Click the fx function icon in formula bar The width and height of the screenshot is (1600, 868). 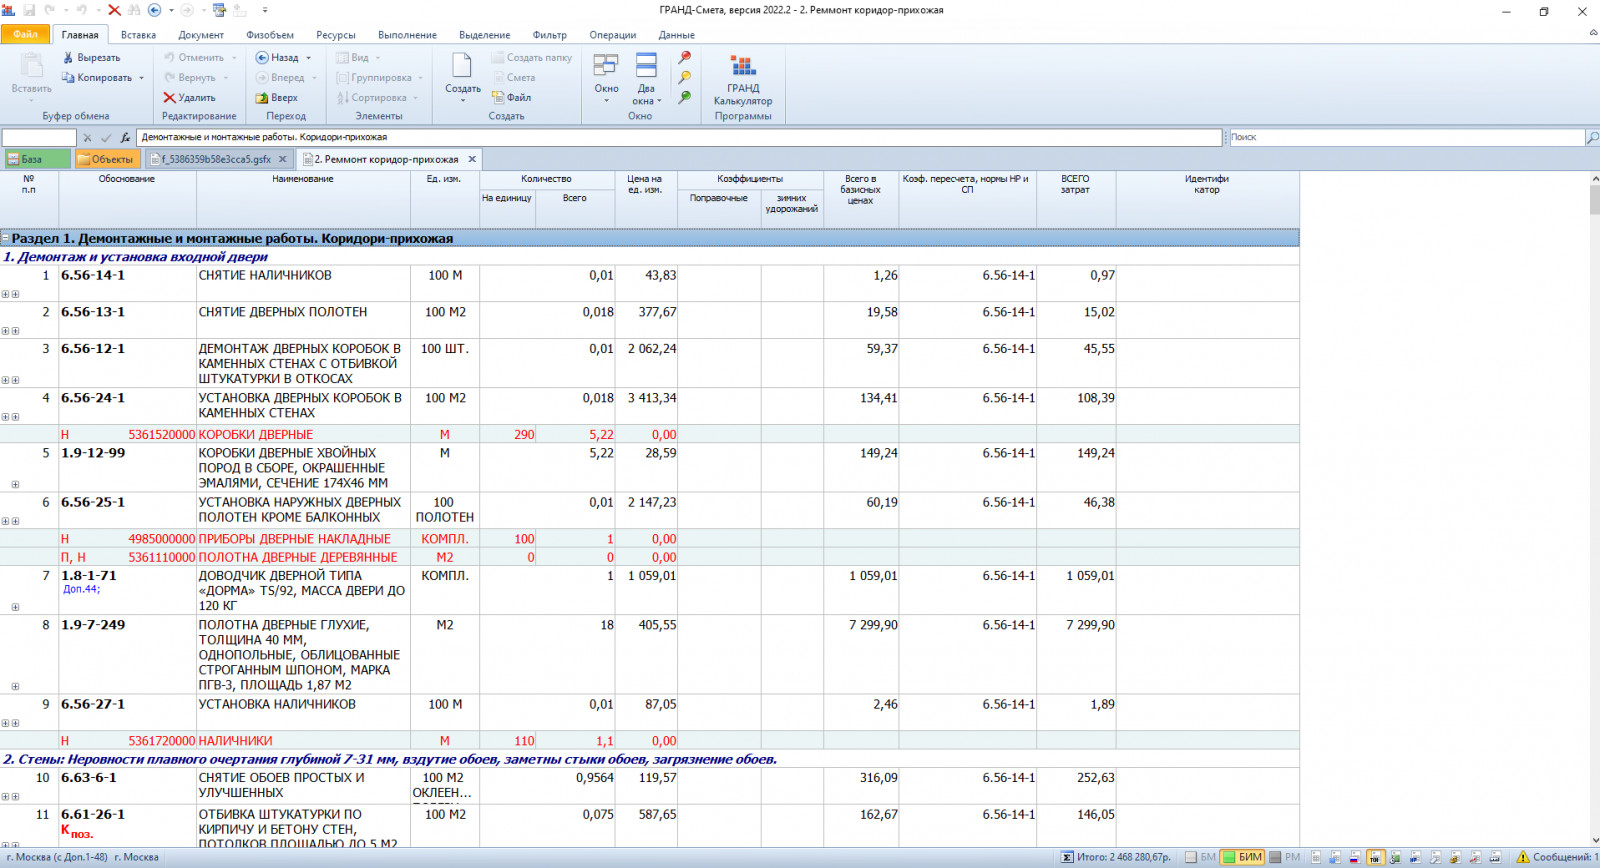[x=125, y=138]
